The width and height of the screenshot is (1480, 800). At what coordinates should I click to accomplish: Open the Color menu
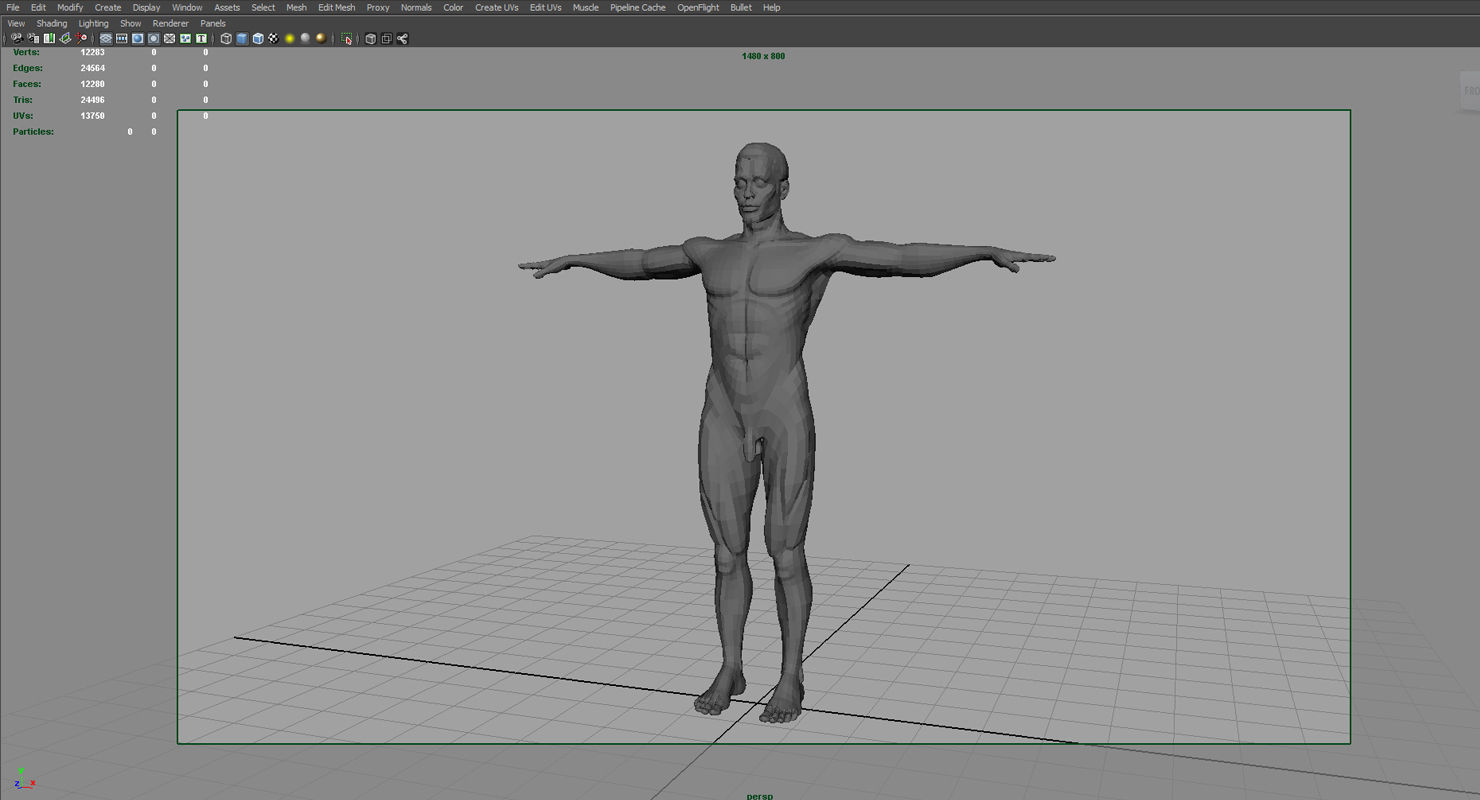click(453, 7)
